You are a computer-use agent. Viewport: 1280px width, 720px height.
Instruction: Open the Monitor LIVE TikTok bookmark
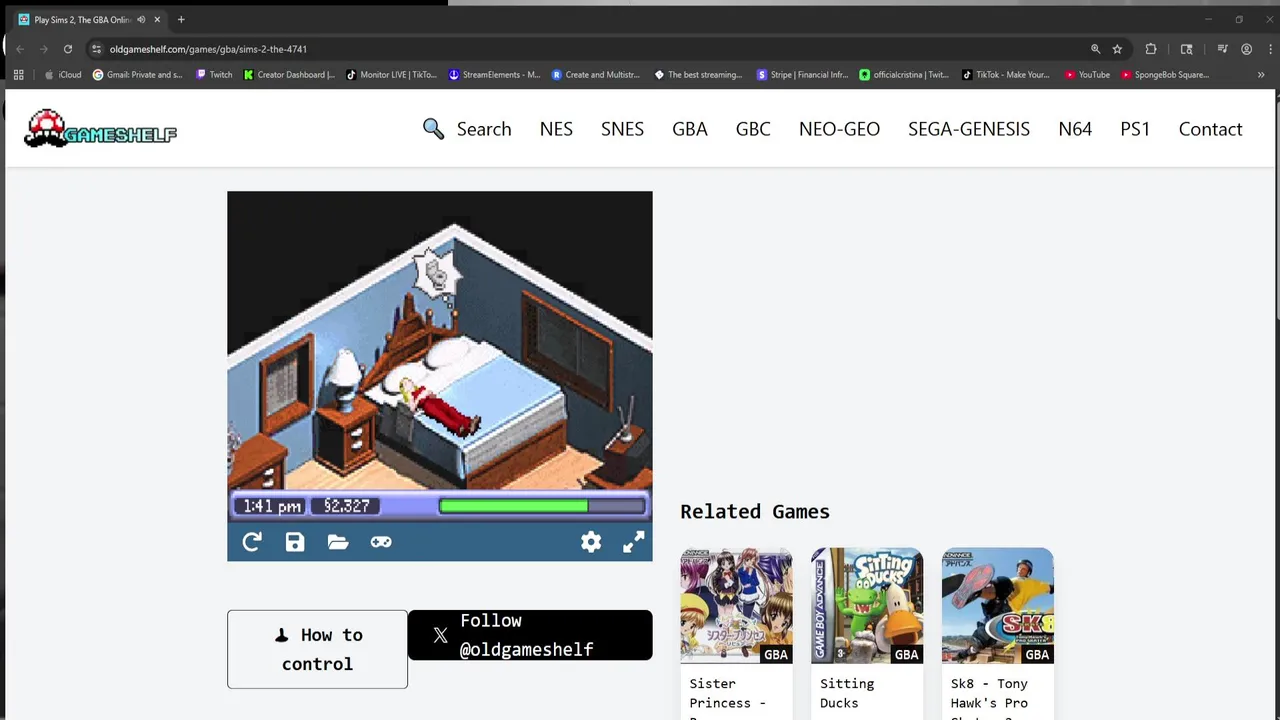click(391, 75)
